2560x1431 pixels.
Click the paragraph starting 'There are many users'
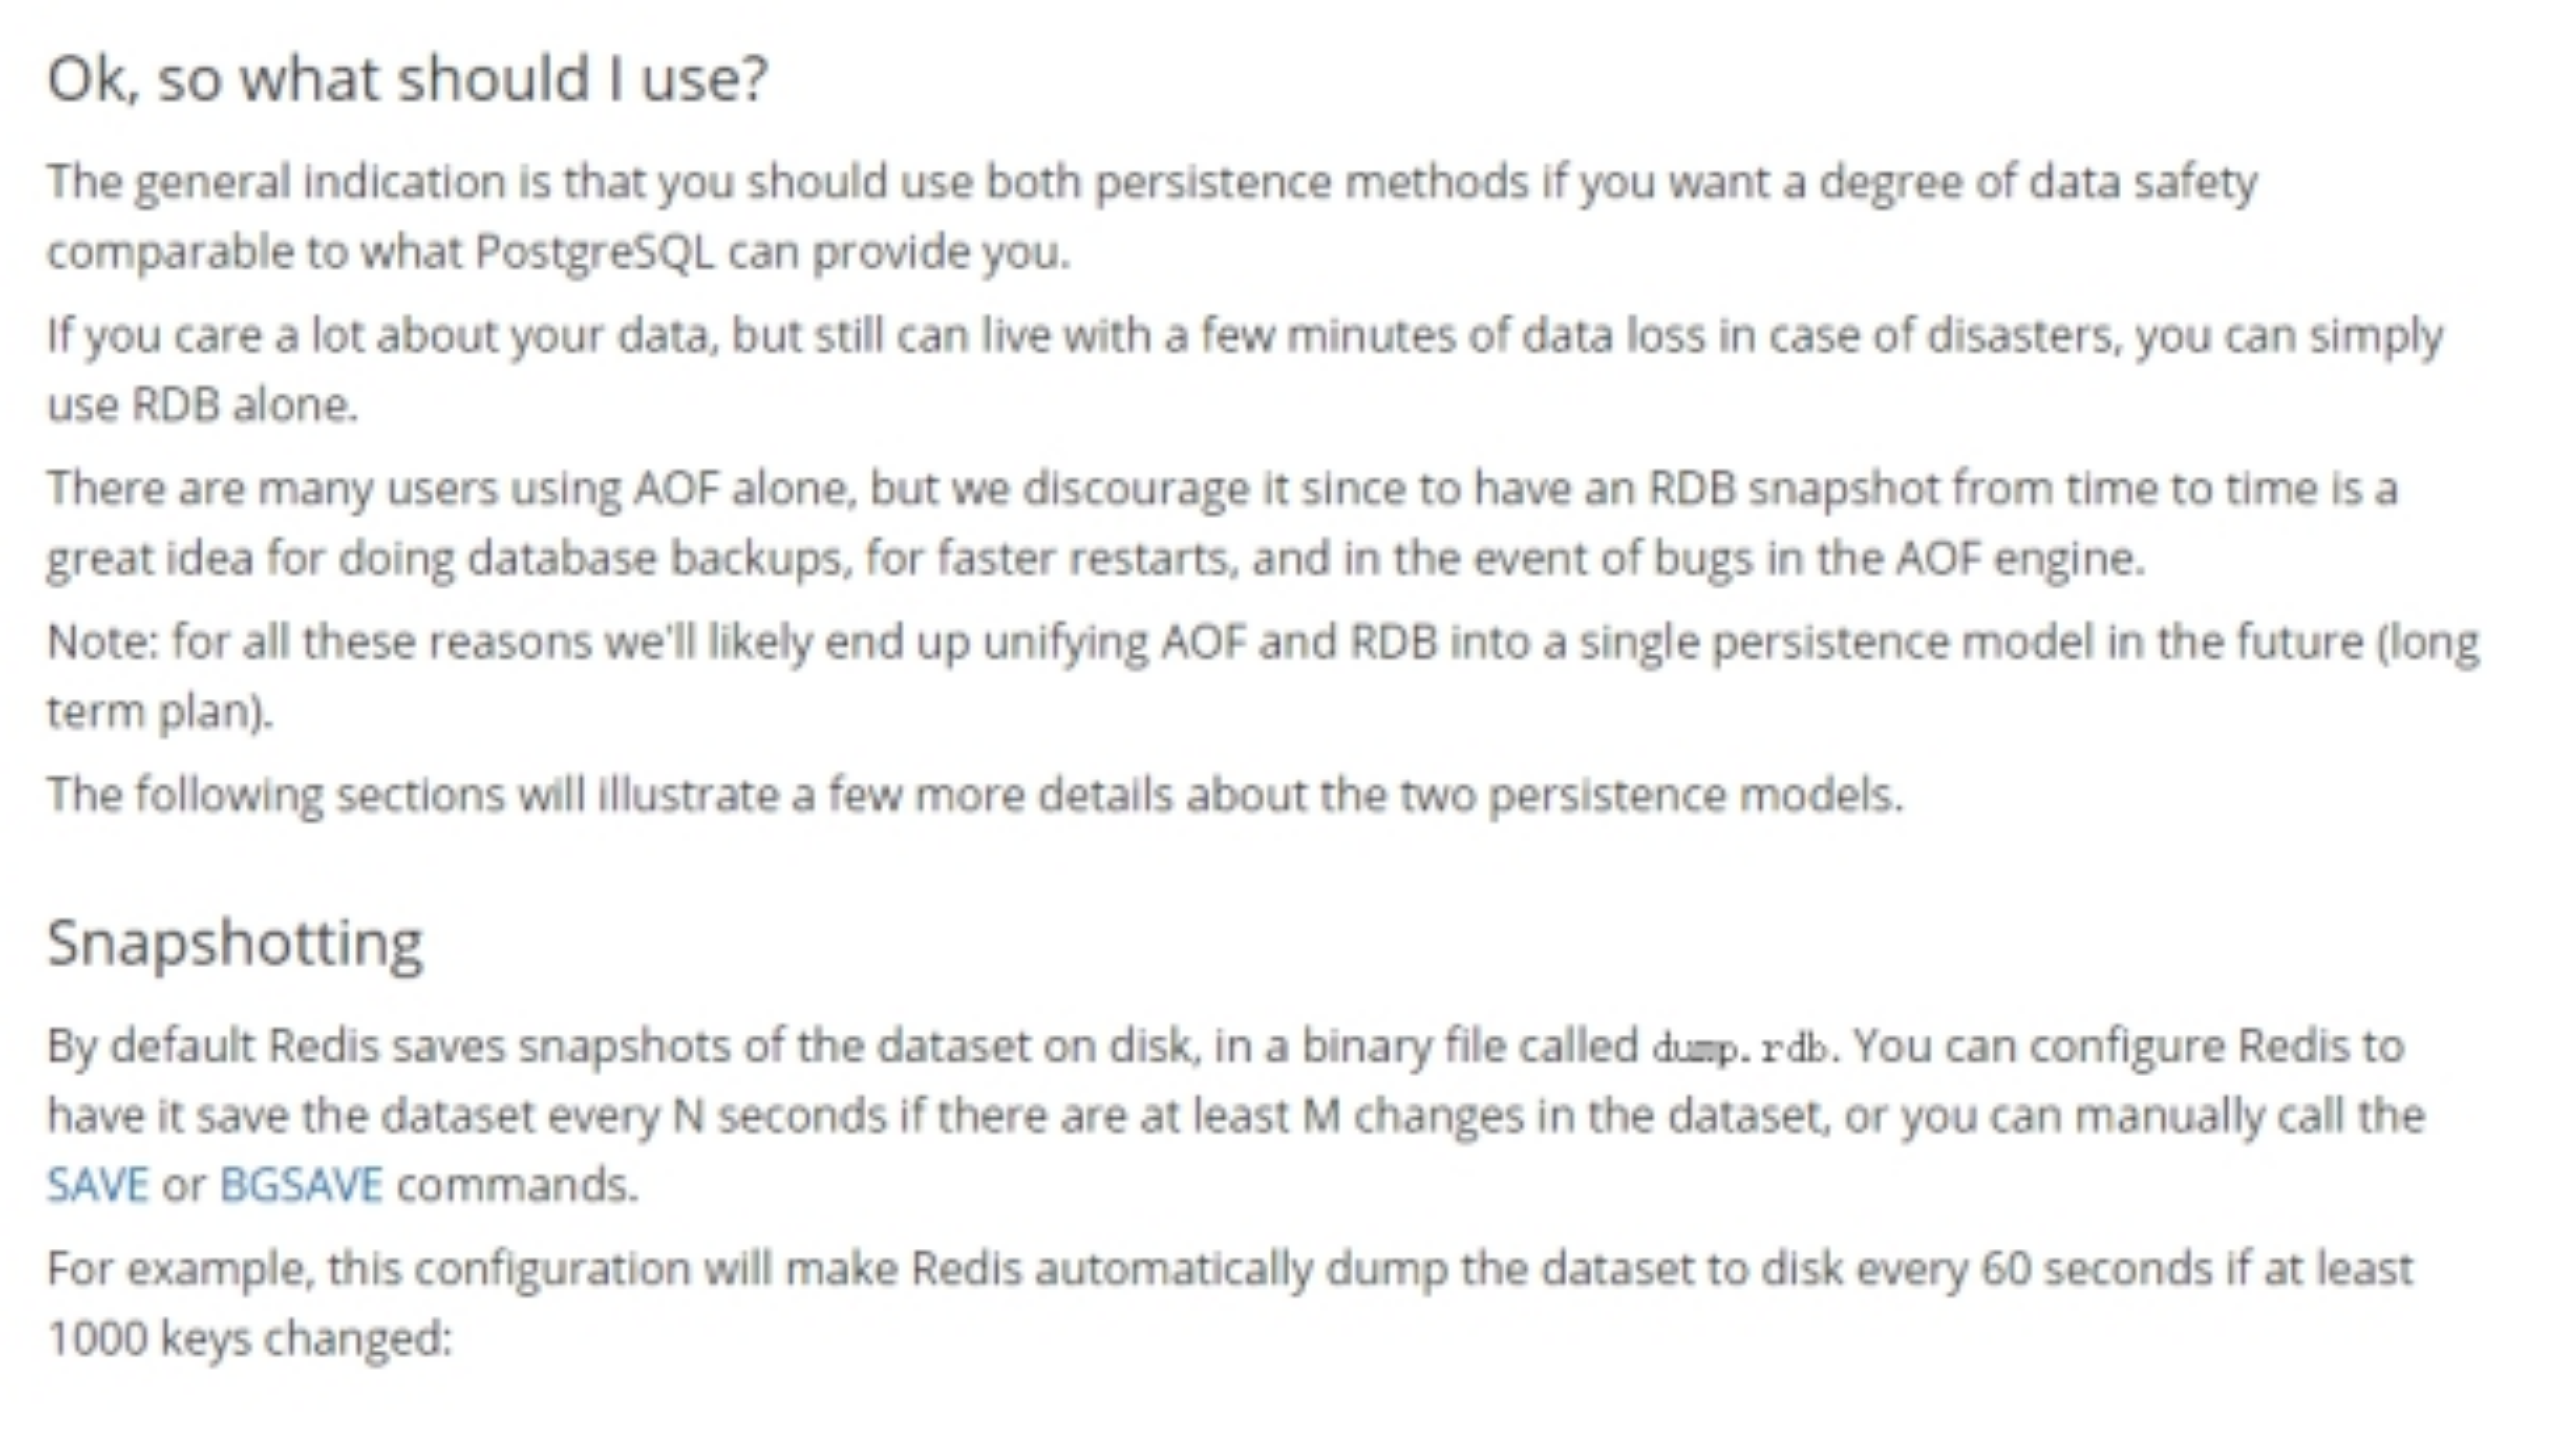1222,523
